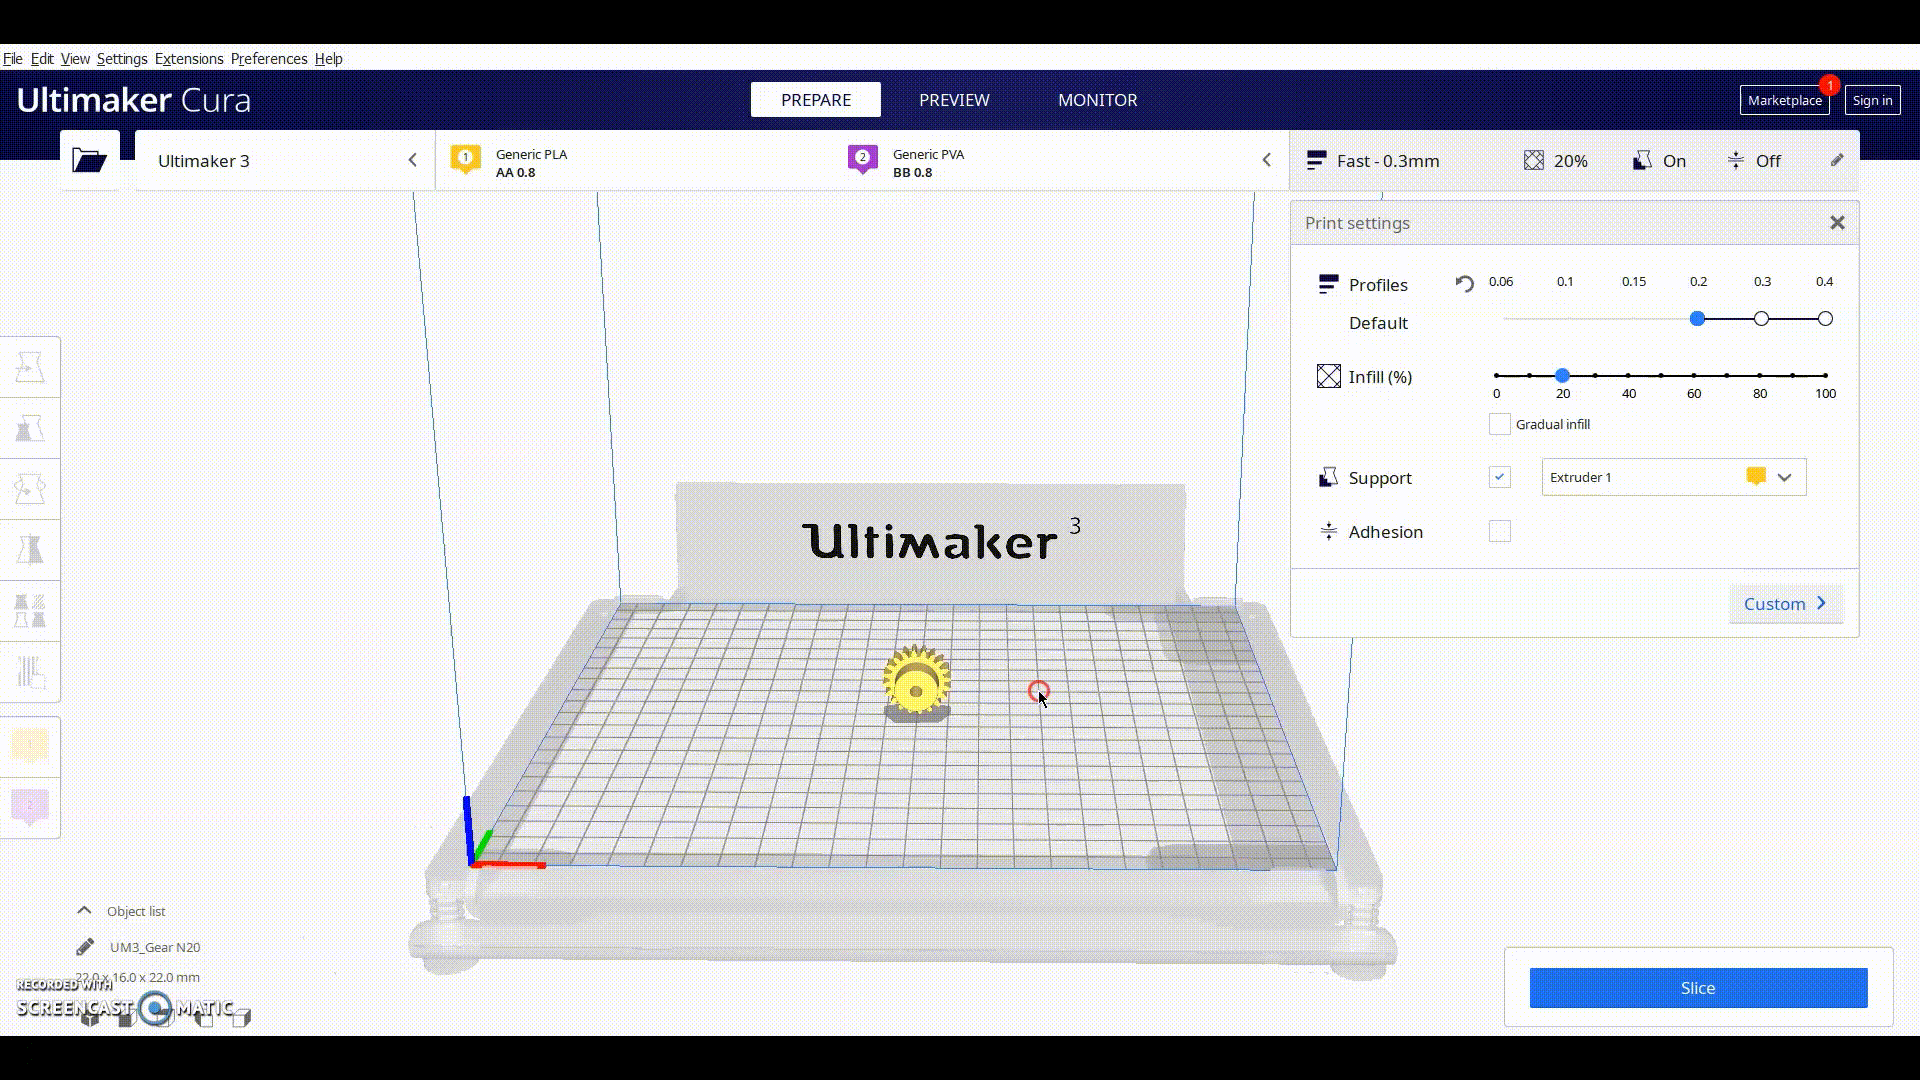Set profile slider to 0.3 point
This screenshot has height=1080, width=1920.
pos(1761,318)
